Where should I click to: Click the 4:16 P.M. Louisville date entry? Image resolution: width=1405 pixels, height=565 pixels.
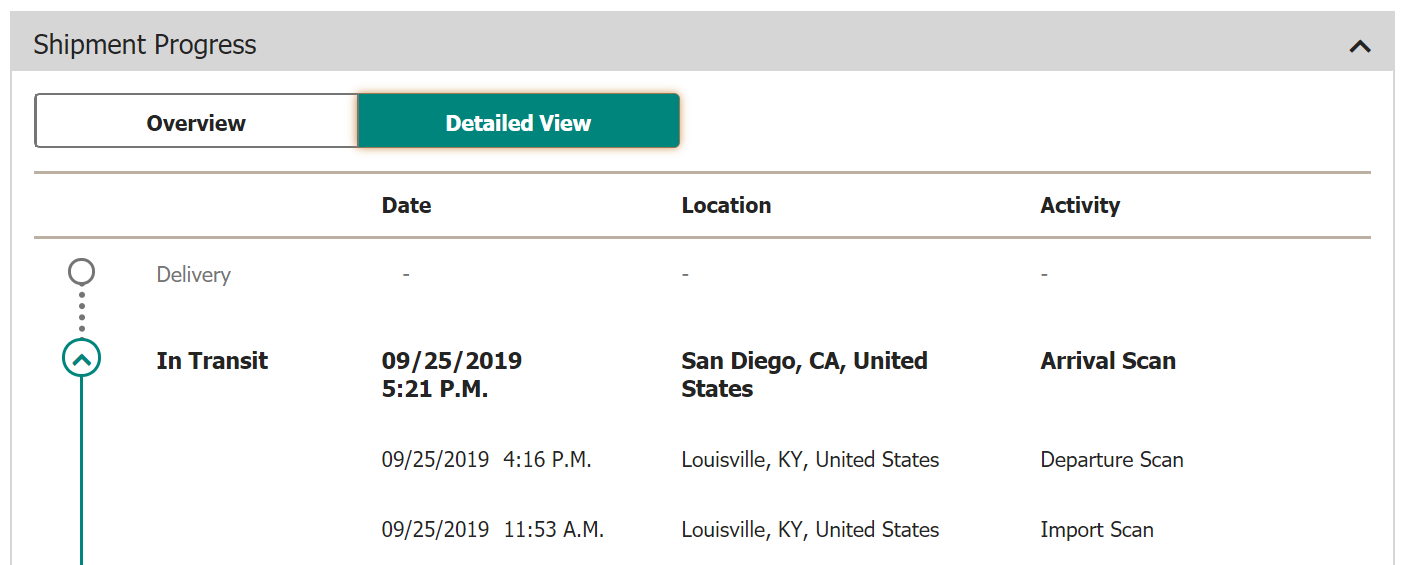486,460
